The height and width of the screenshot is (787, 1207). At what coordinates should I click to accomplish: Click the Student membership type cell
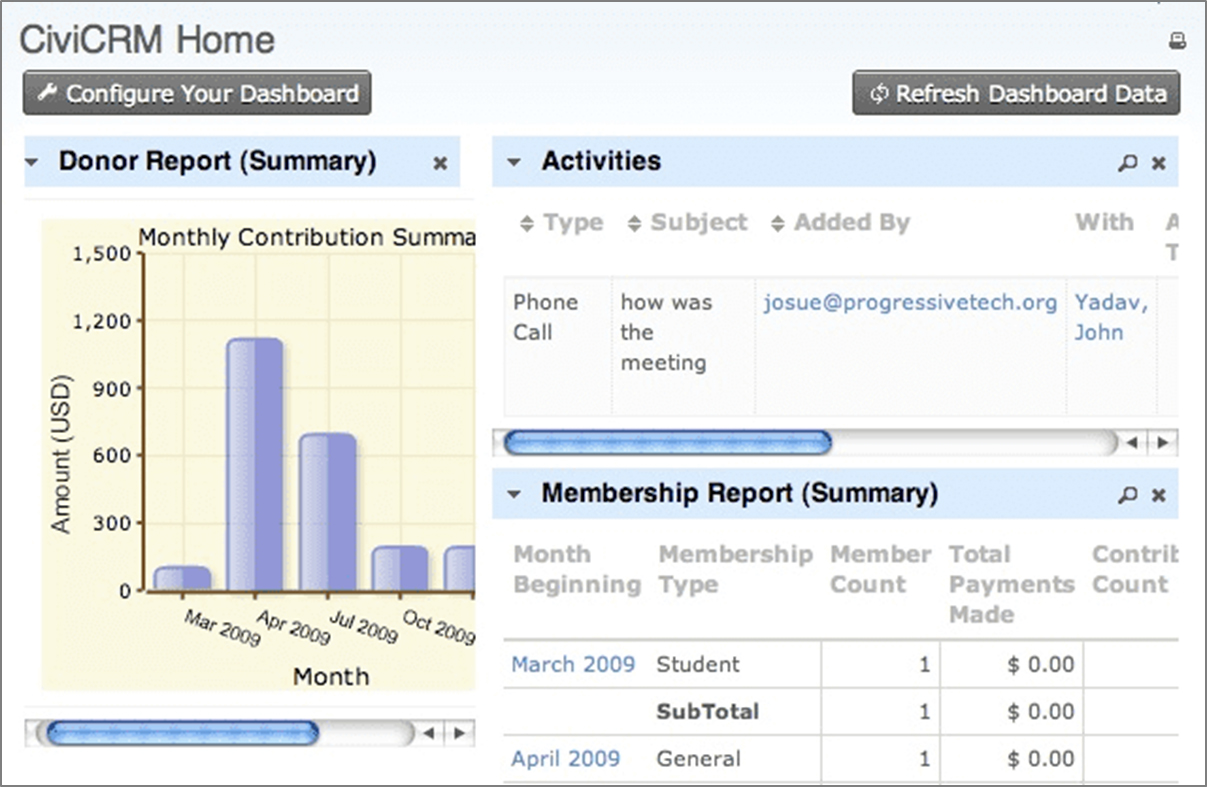(698, 665)
